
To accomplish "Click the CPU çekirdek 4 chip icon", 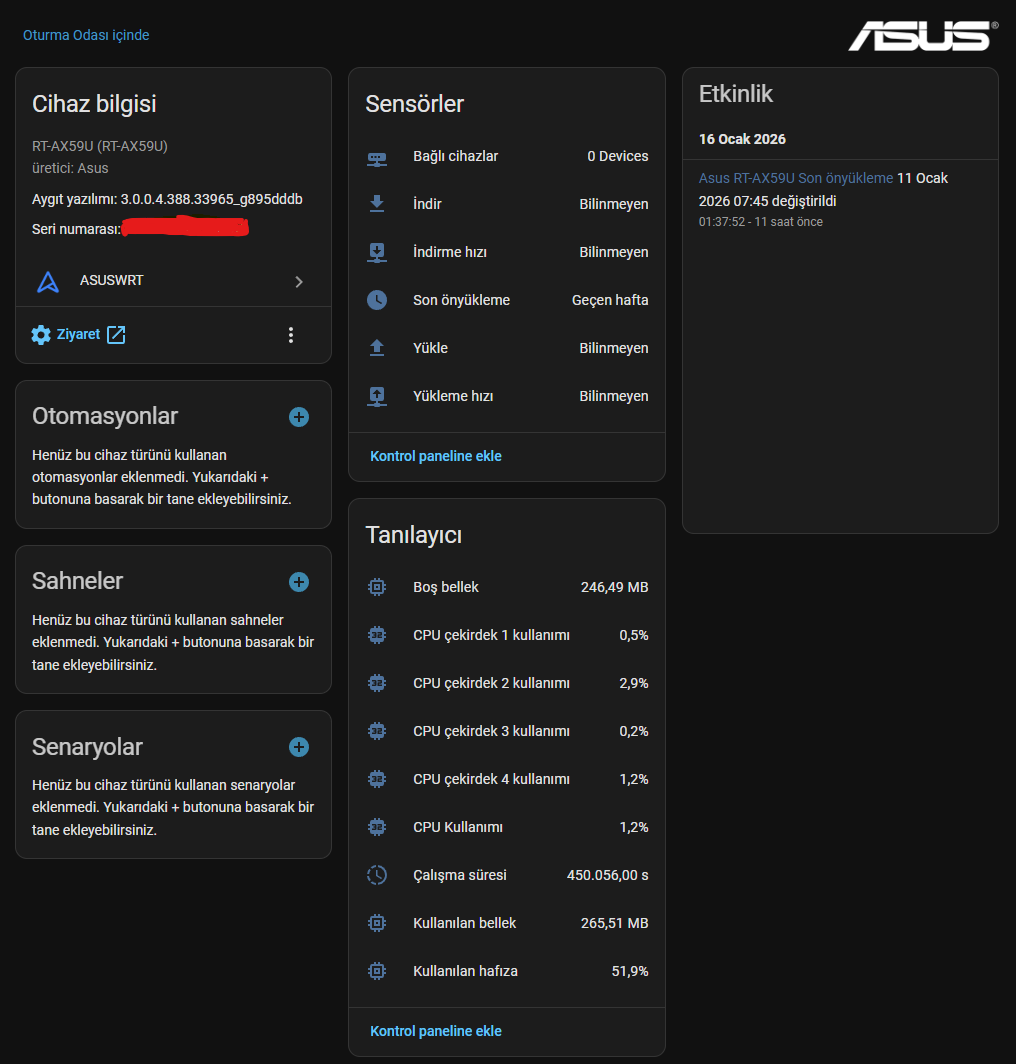I will click(377, 780).
